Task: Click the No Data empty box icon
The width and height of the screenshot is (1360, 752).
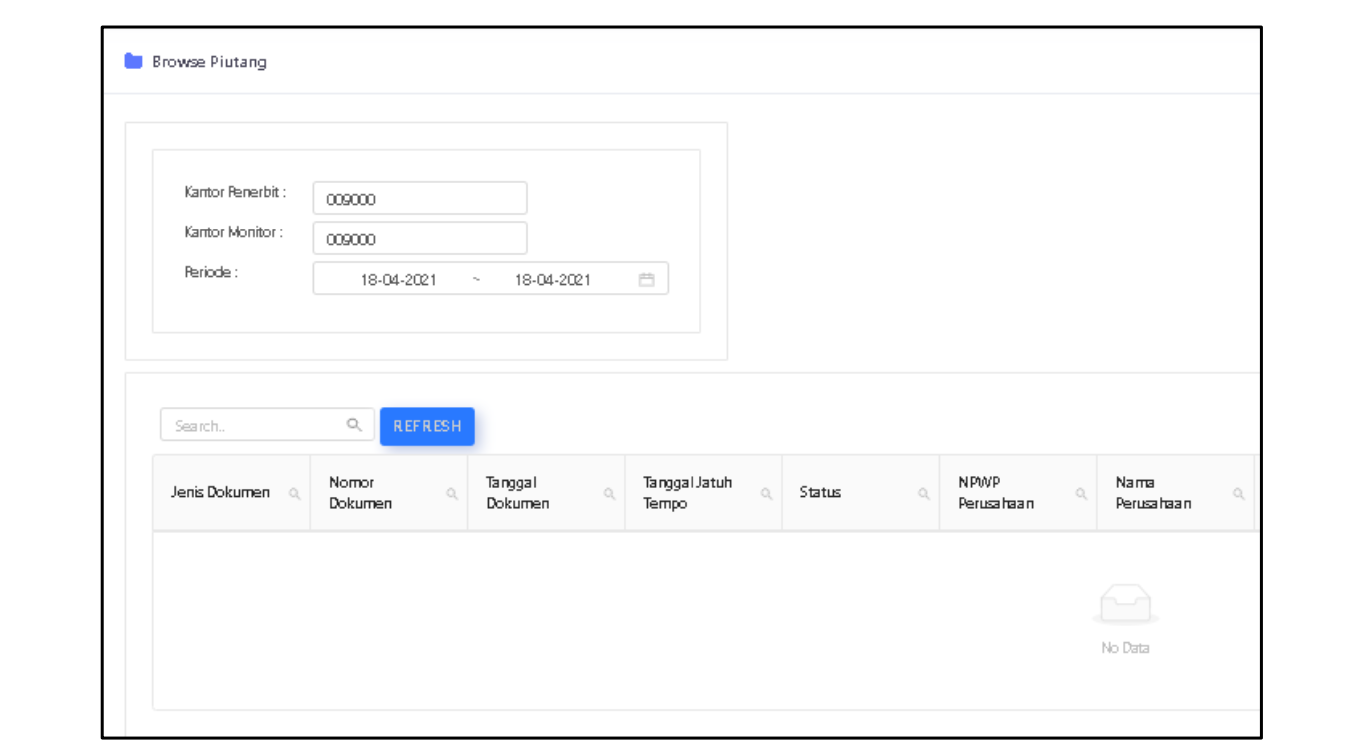Action: [x=1125, y=605]
